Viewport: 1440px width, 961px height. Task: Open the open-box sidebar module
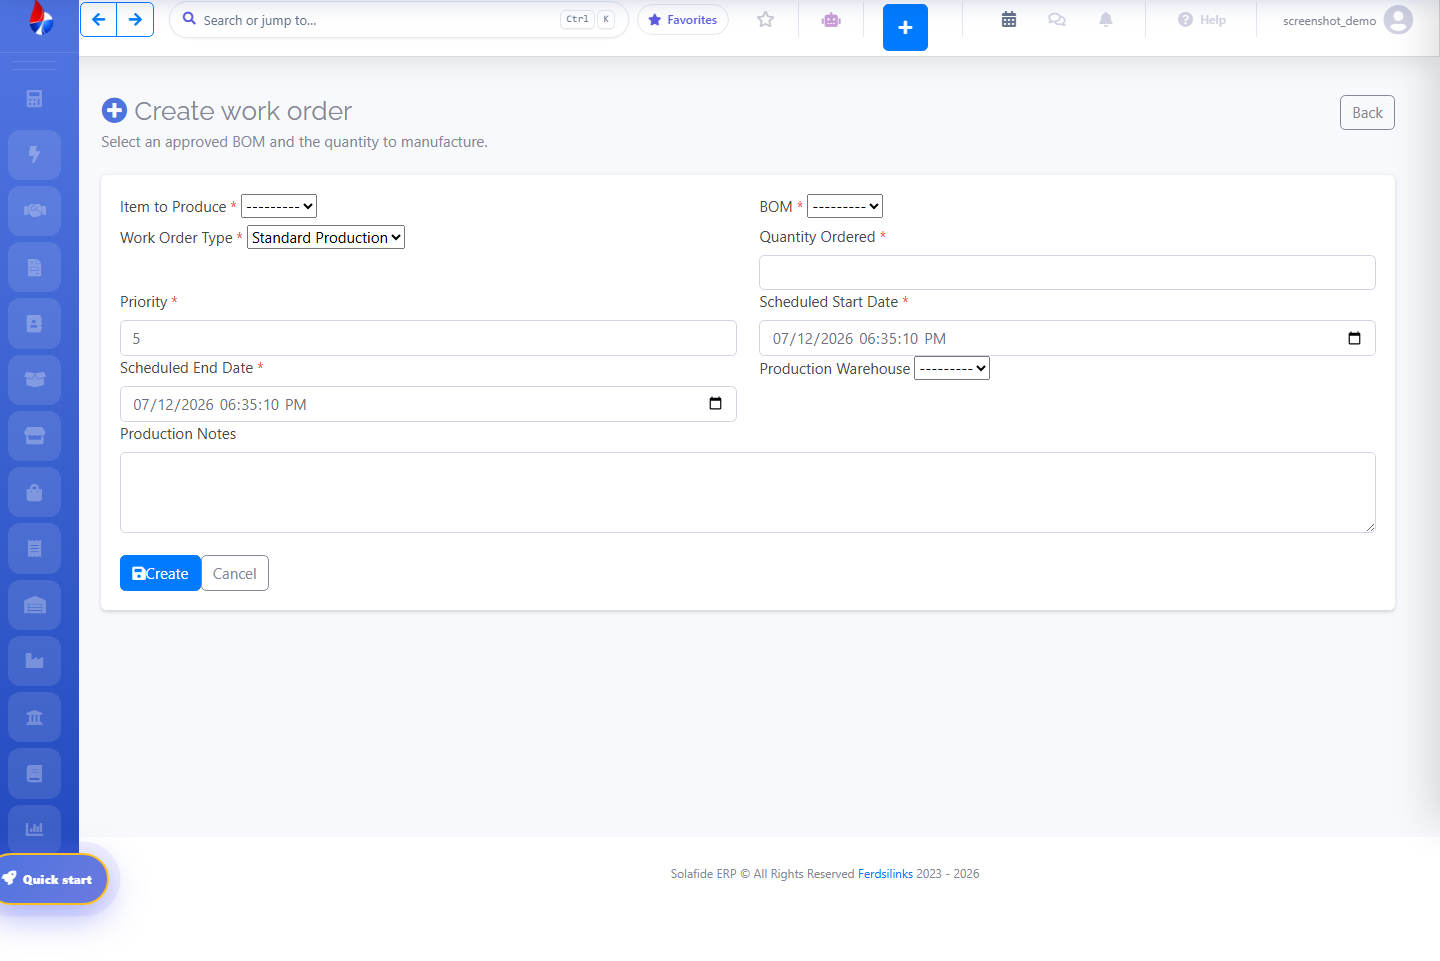tap(34, 379)
